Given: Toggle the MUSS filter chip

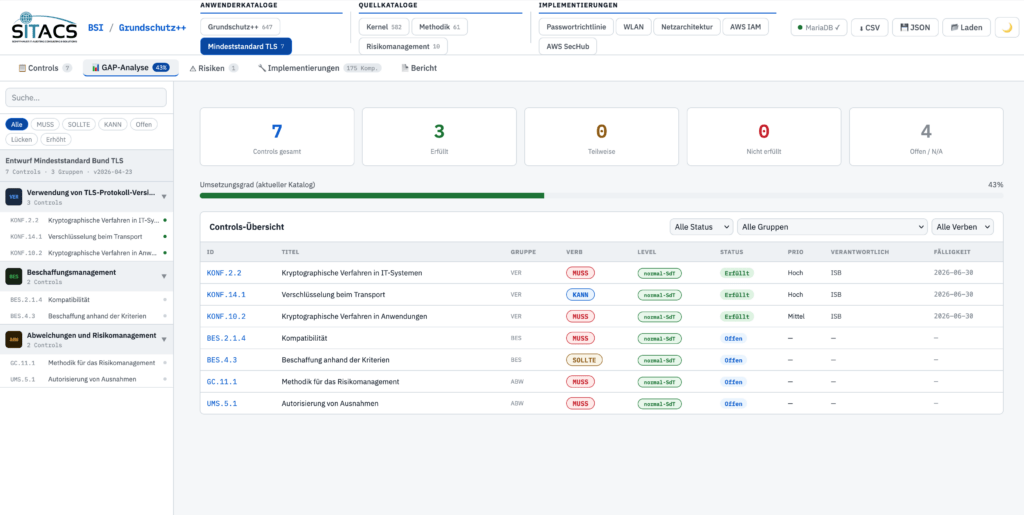Looking at the screenshot, I should [45, 124].
